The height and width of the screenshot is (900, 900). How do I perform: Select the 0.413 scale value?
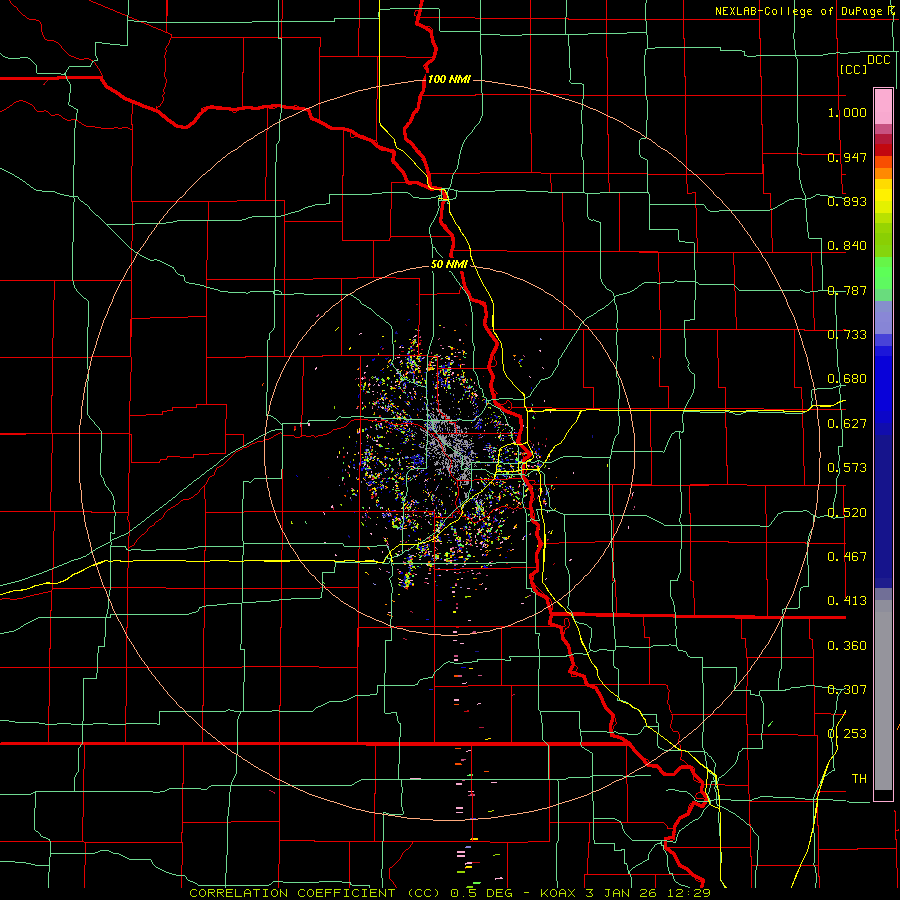point(847,601)
